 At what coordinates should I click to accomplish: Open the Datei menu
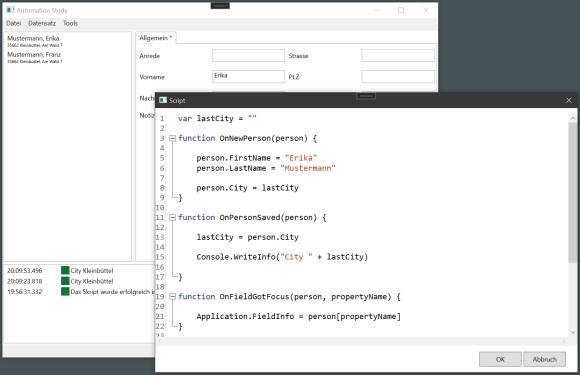tap(14, 23)
